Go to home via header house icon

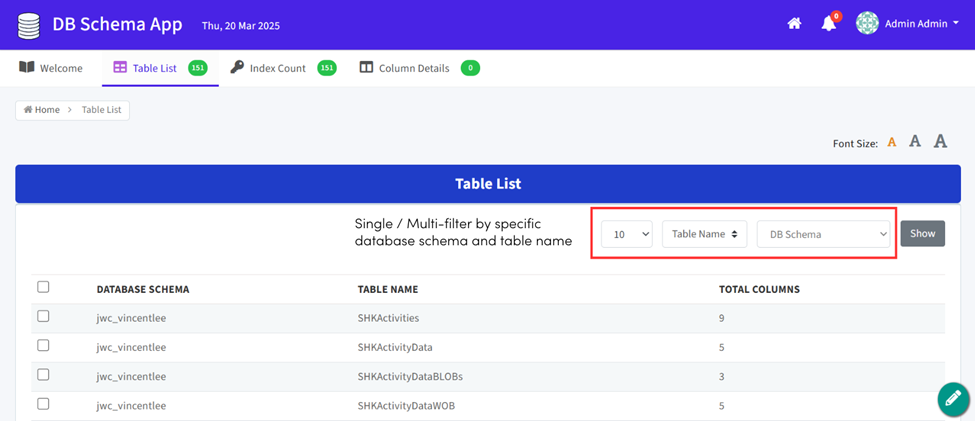click(x=794, y=24)
